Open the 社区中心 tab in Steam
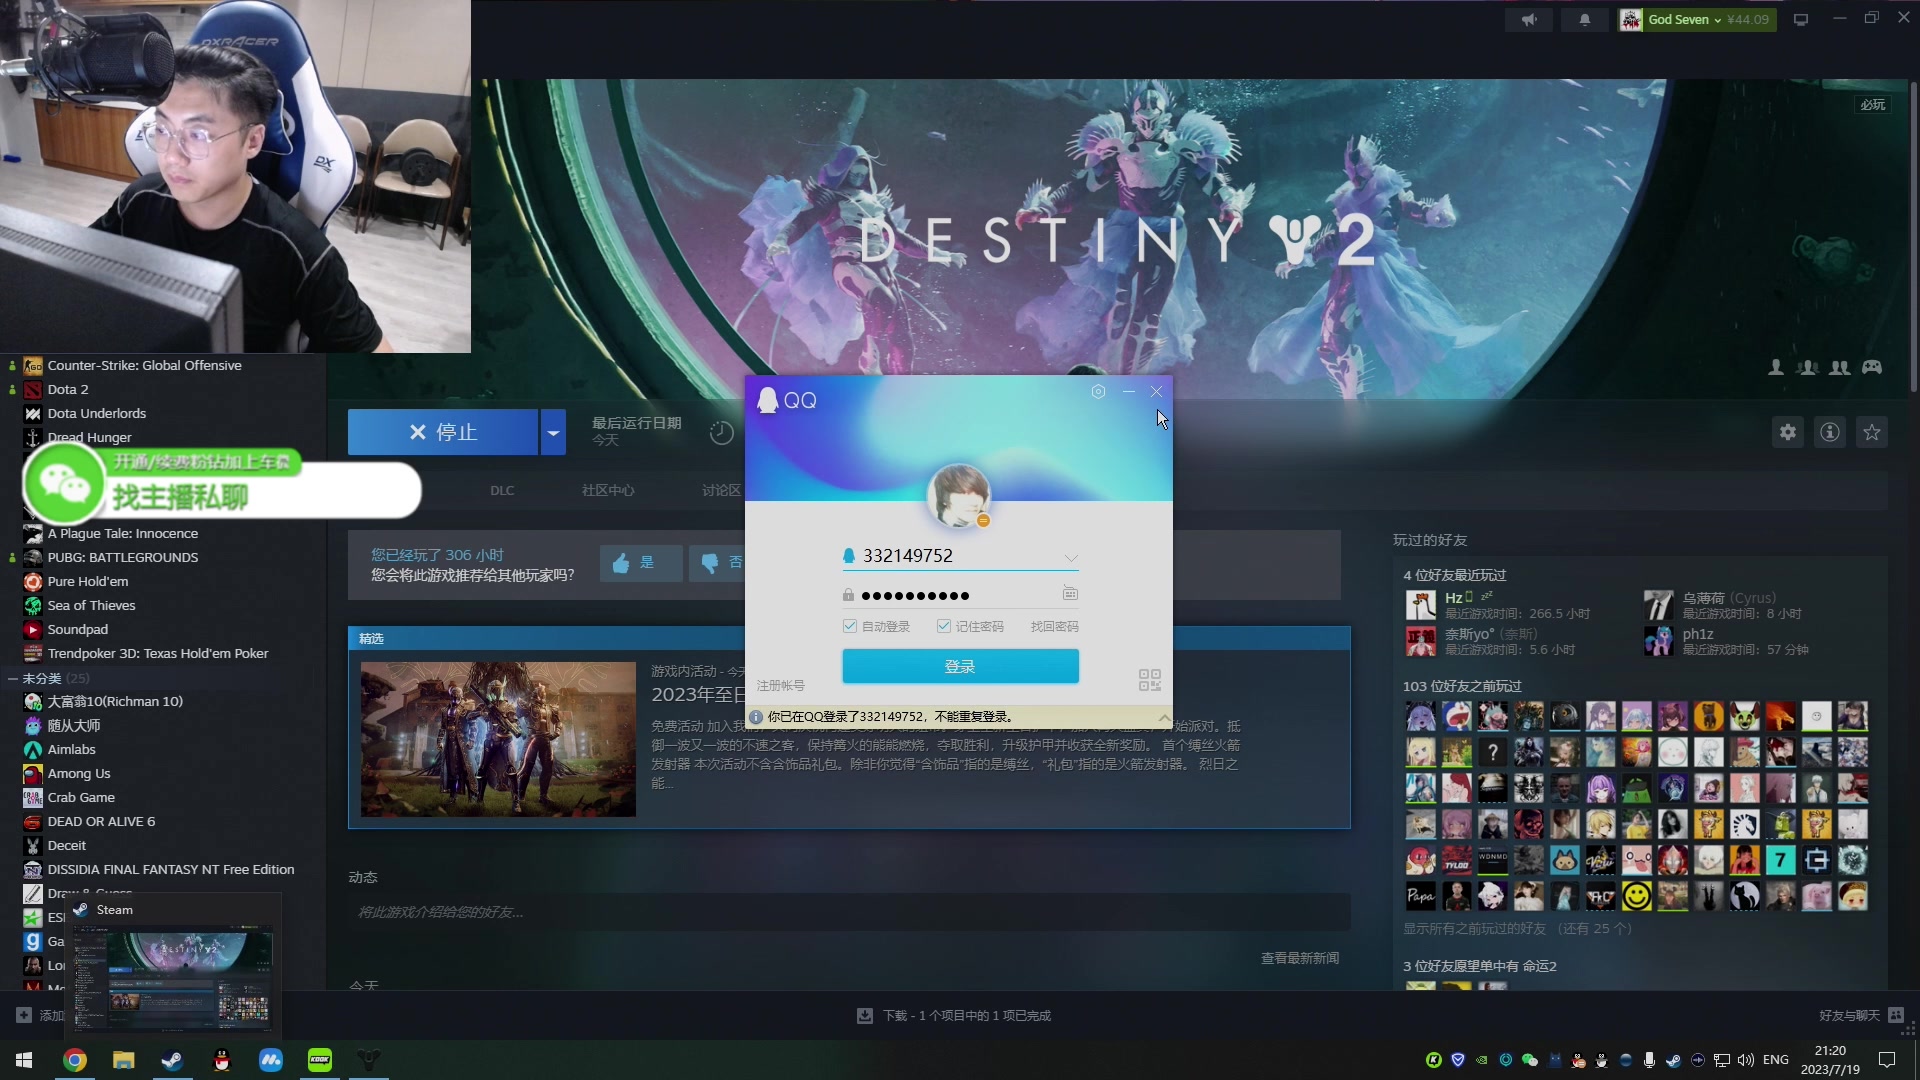Viewport: 1920px width, 1080px height. tap(608, 490)
